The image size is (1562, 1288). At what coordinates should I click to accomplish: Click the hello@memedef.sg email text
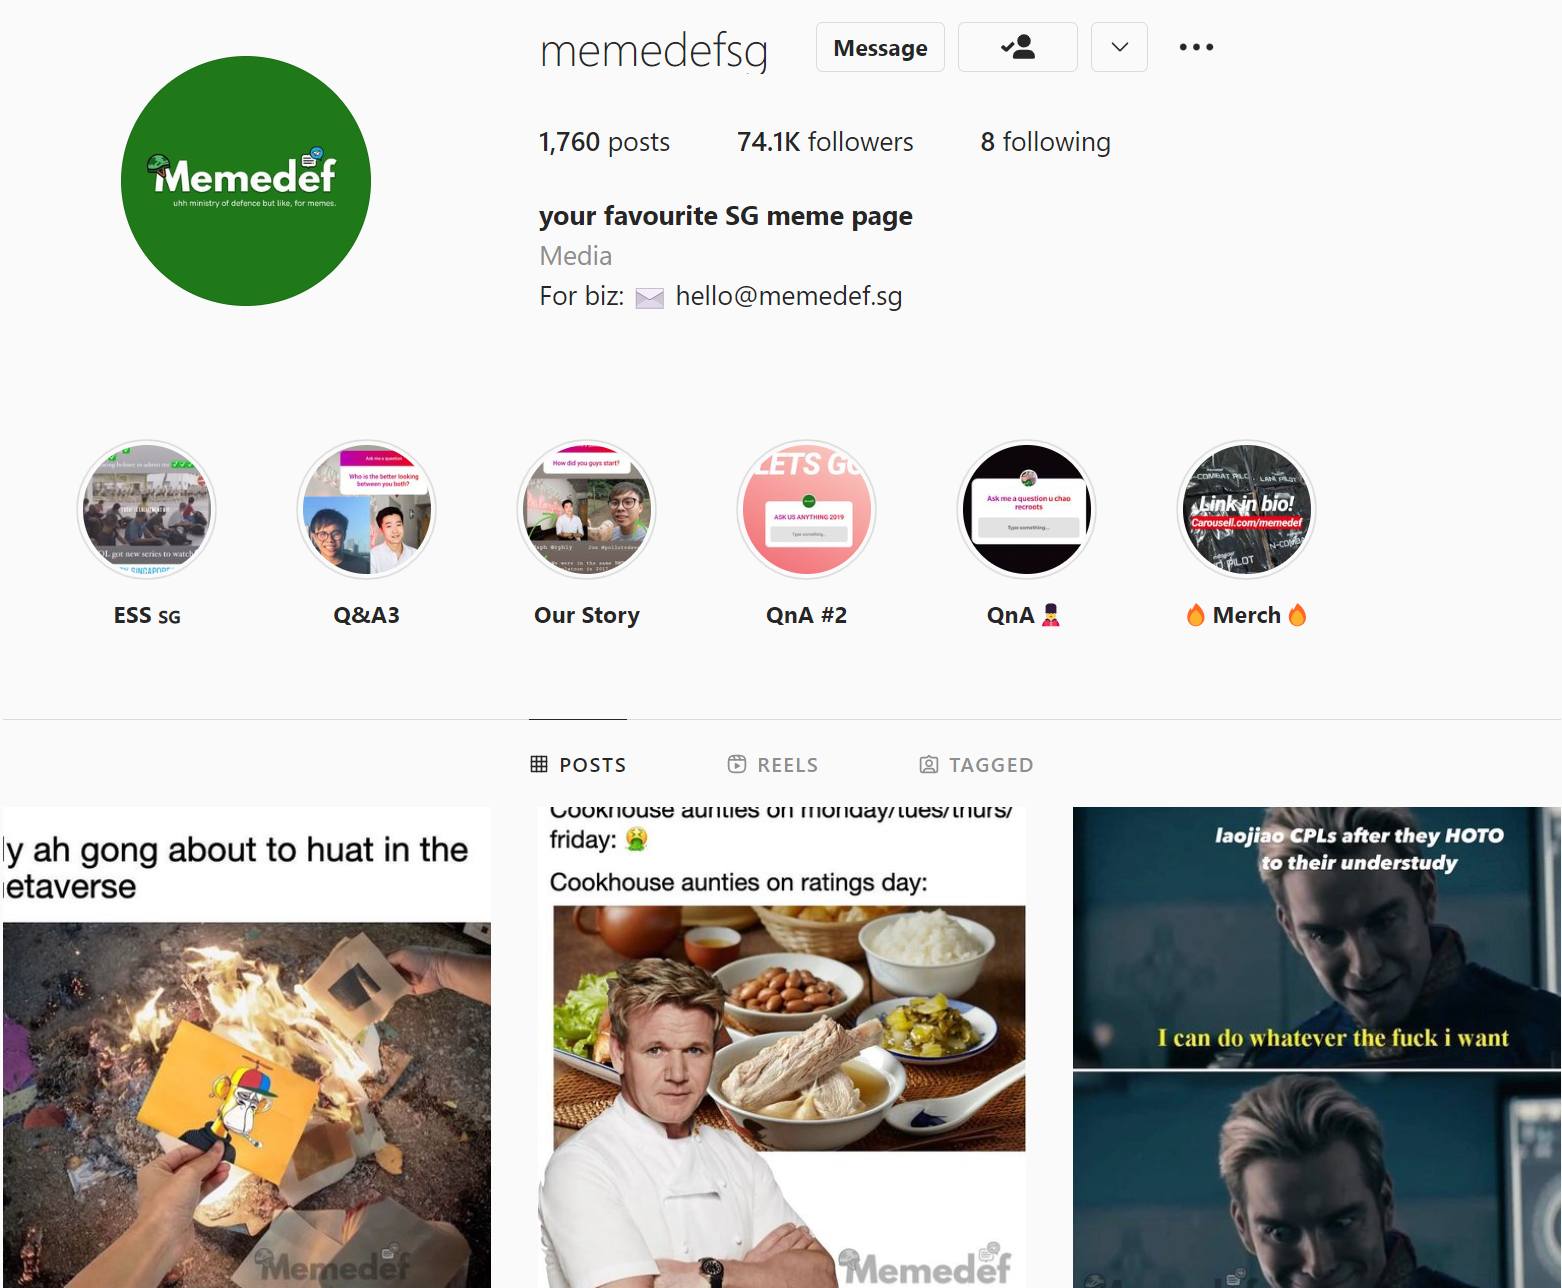click(789, 296)
